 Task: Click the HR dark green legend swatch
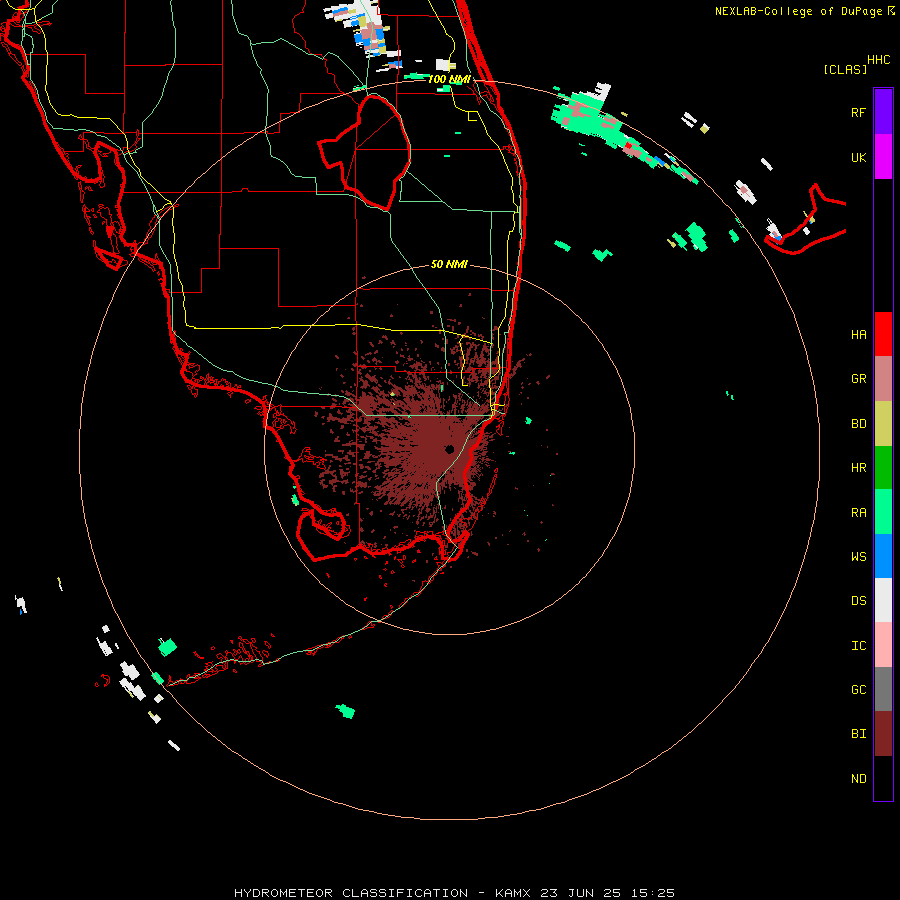[x=883, y=468]
